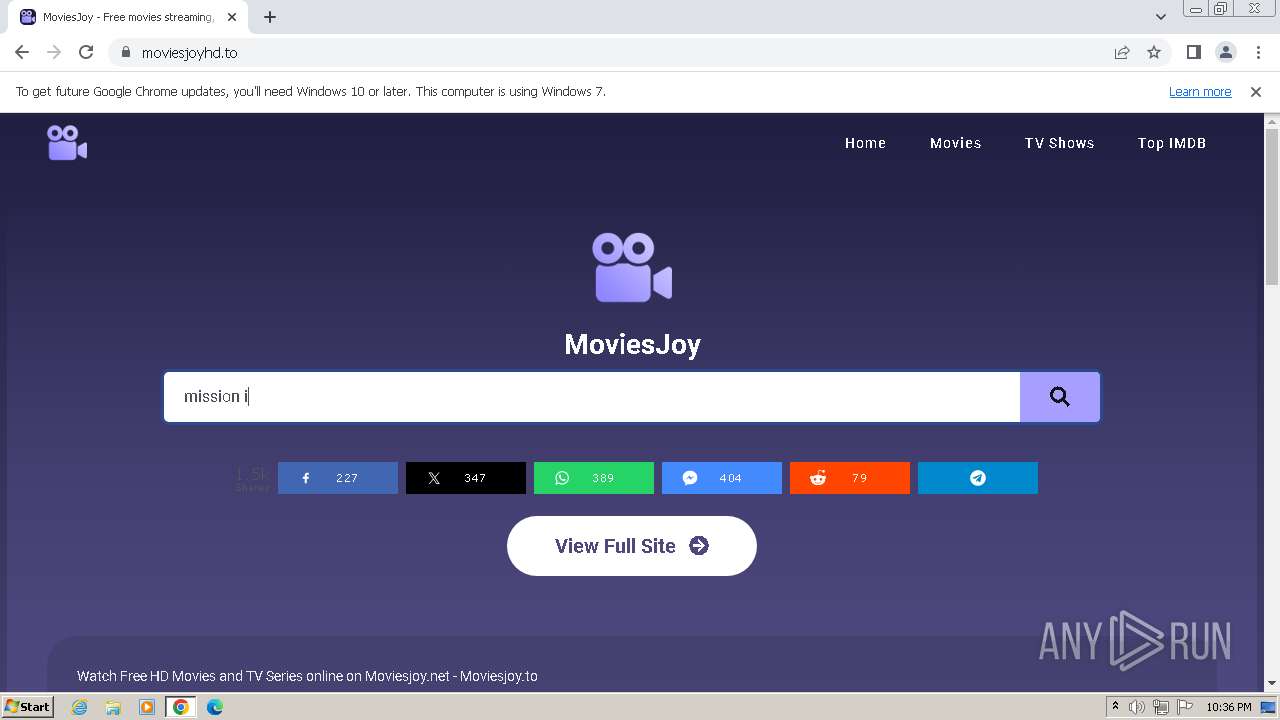
Task: Open the Chrome profile menu
Action: pos(1226,52)
